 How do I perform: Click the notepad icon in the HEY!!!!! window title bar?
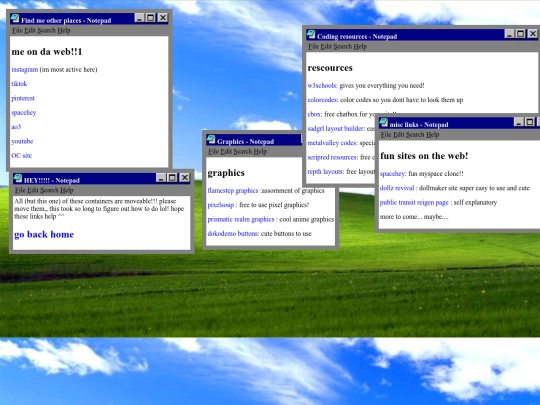point(18,178)
